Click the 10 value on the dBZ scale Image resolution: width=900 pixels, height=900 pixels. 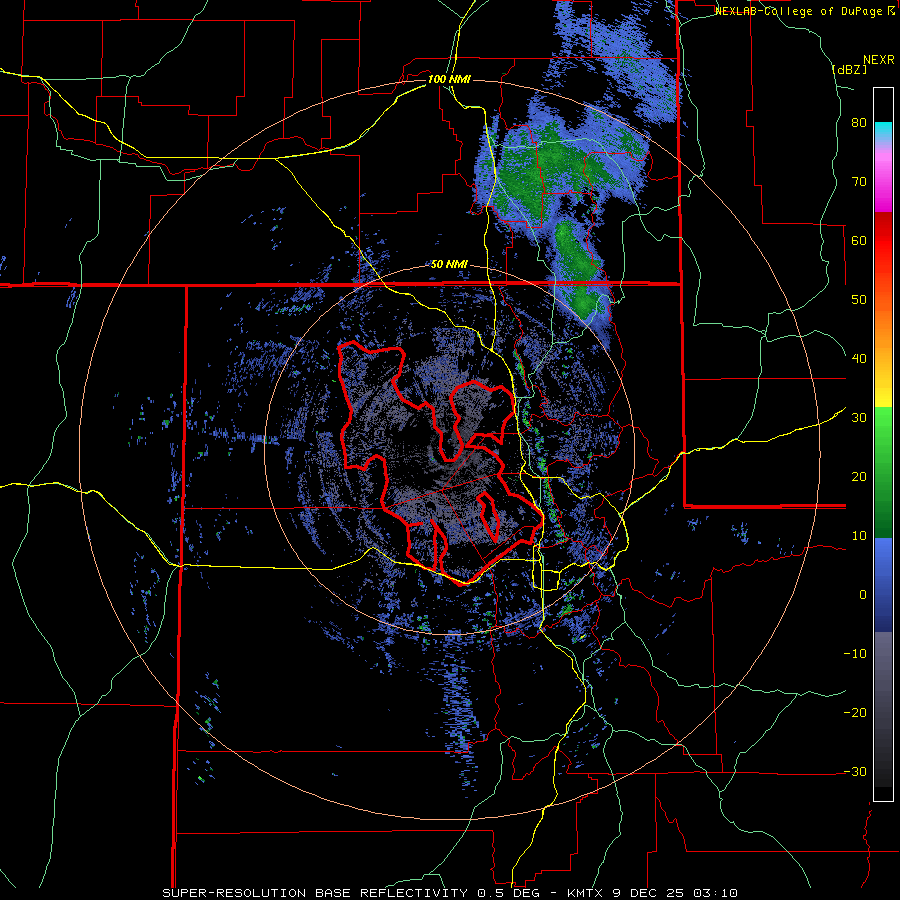click(x=859, y=536)
